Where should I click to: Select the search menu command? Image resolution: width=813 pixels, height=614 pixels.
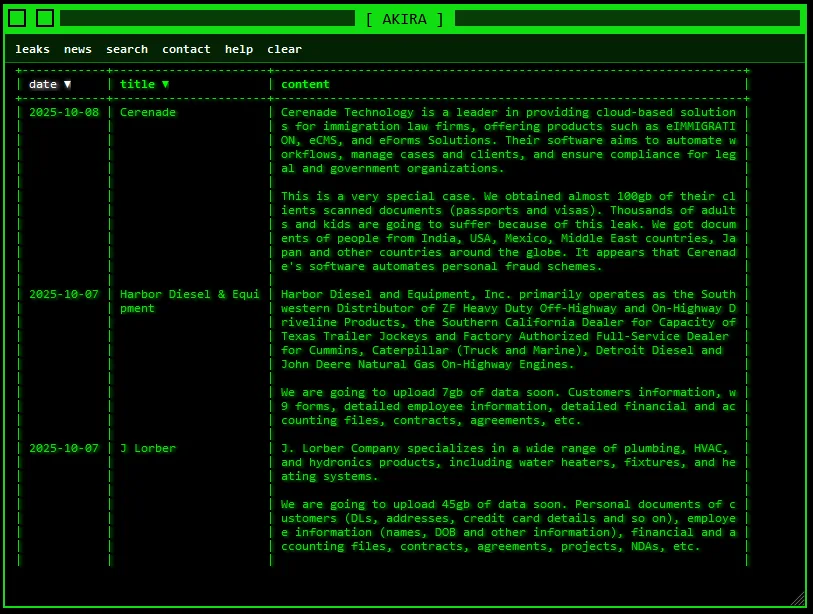tap(127, 49)
